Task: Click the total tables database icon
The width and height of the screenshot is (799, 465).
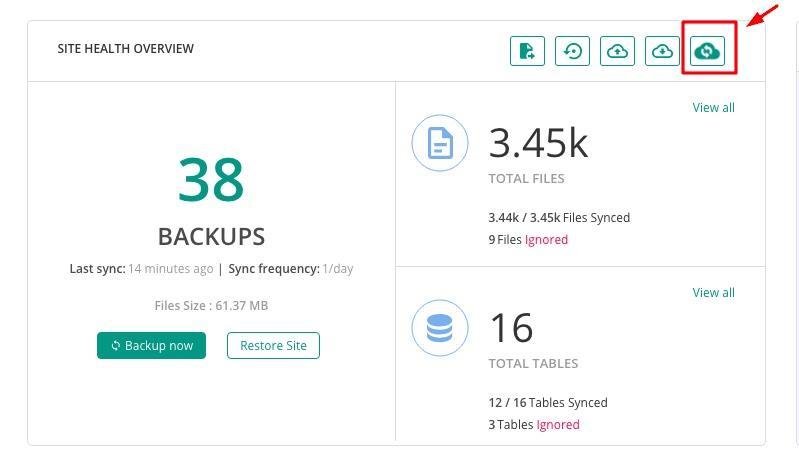Action: coord(440,328)
